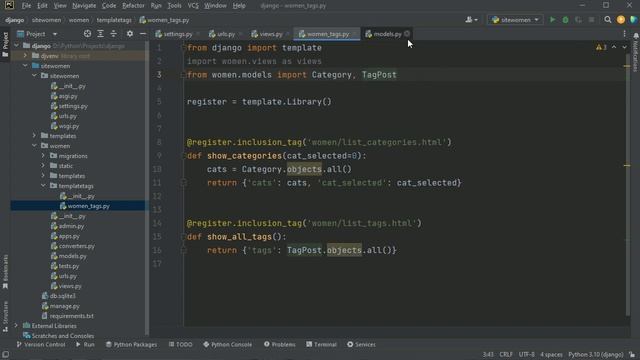Image resolution: width=640 pixels, height=360 pixels.
Task: Toggle tool window quick access icon
Action: pyautogui.click(x=5, y=354)
